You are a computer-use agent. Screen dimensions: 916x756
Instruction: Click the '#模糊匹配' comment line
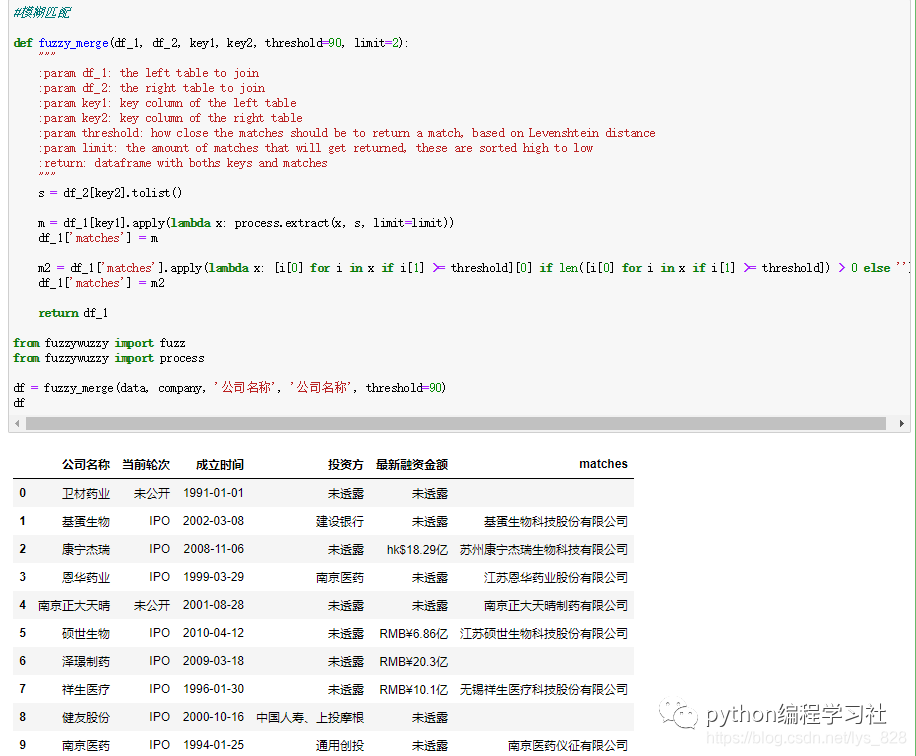pyautogui.click(x=42, y=12)
